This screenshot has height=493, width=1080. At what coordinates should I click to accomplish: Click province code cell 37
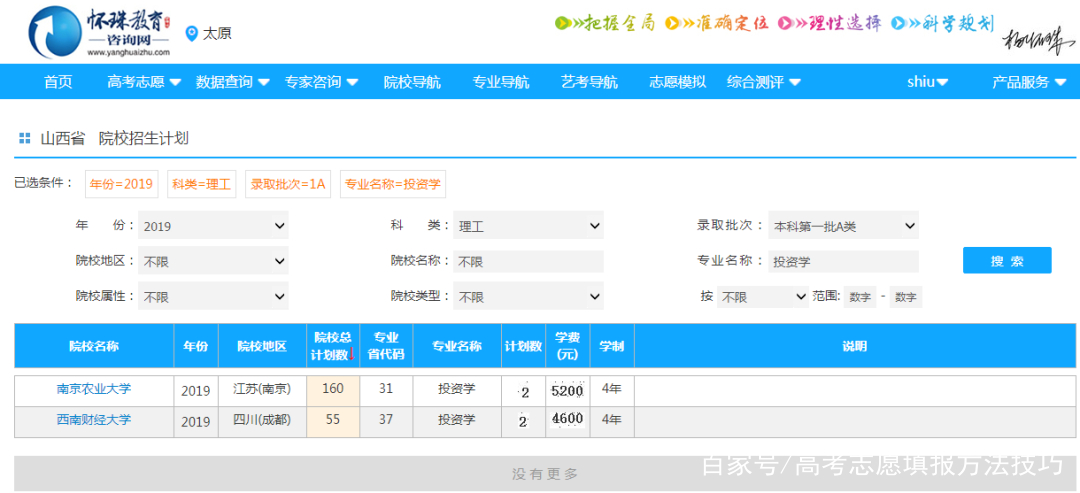(386, 421)
